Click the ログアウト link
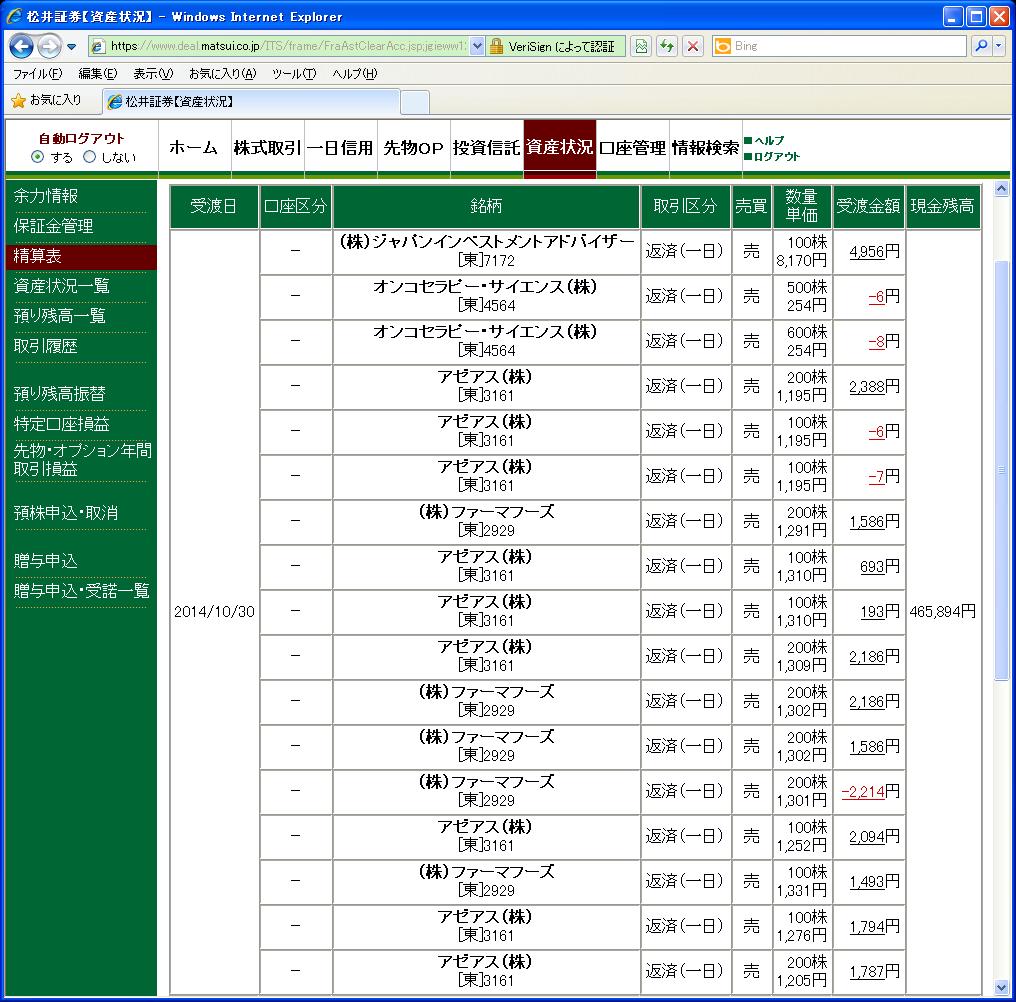 [x=776, y=156]
